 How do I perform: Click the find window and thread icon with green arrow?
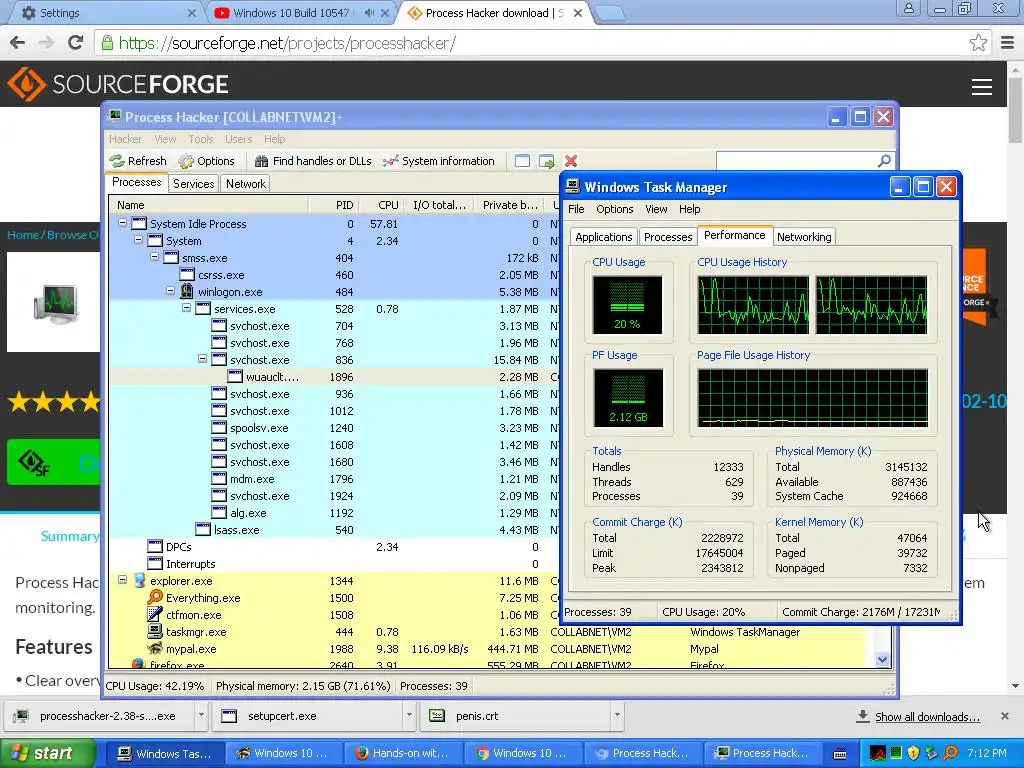coord(547,161)
